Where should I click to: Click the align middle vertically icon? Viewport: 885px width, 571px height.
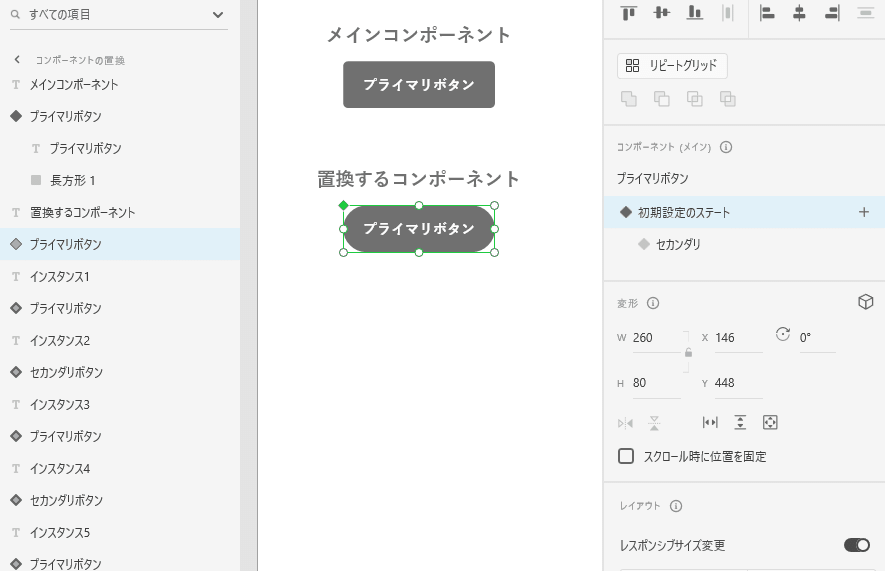(x=661, y=13)
